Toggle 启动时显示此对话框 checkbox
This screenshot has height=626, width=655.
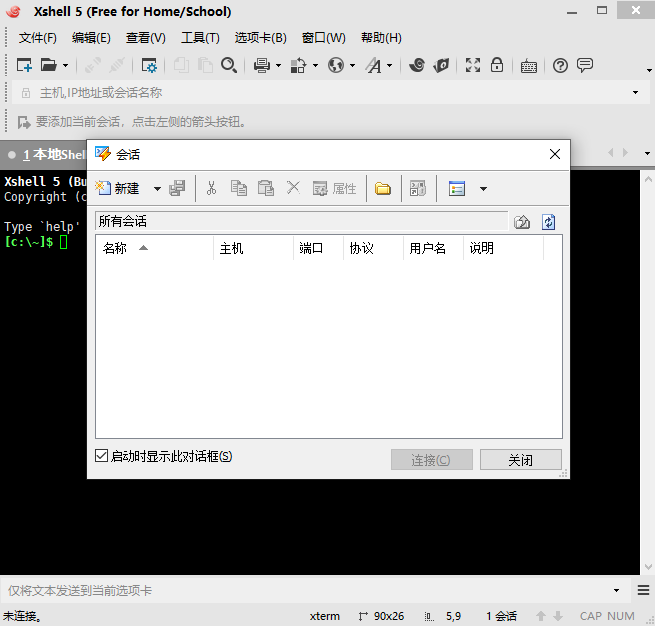pos(102,455)
